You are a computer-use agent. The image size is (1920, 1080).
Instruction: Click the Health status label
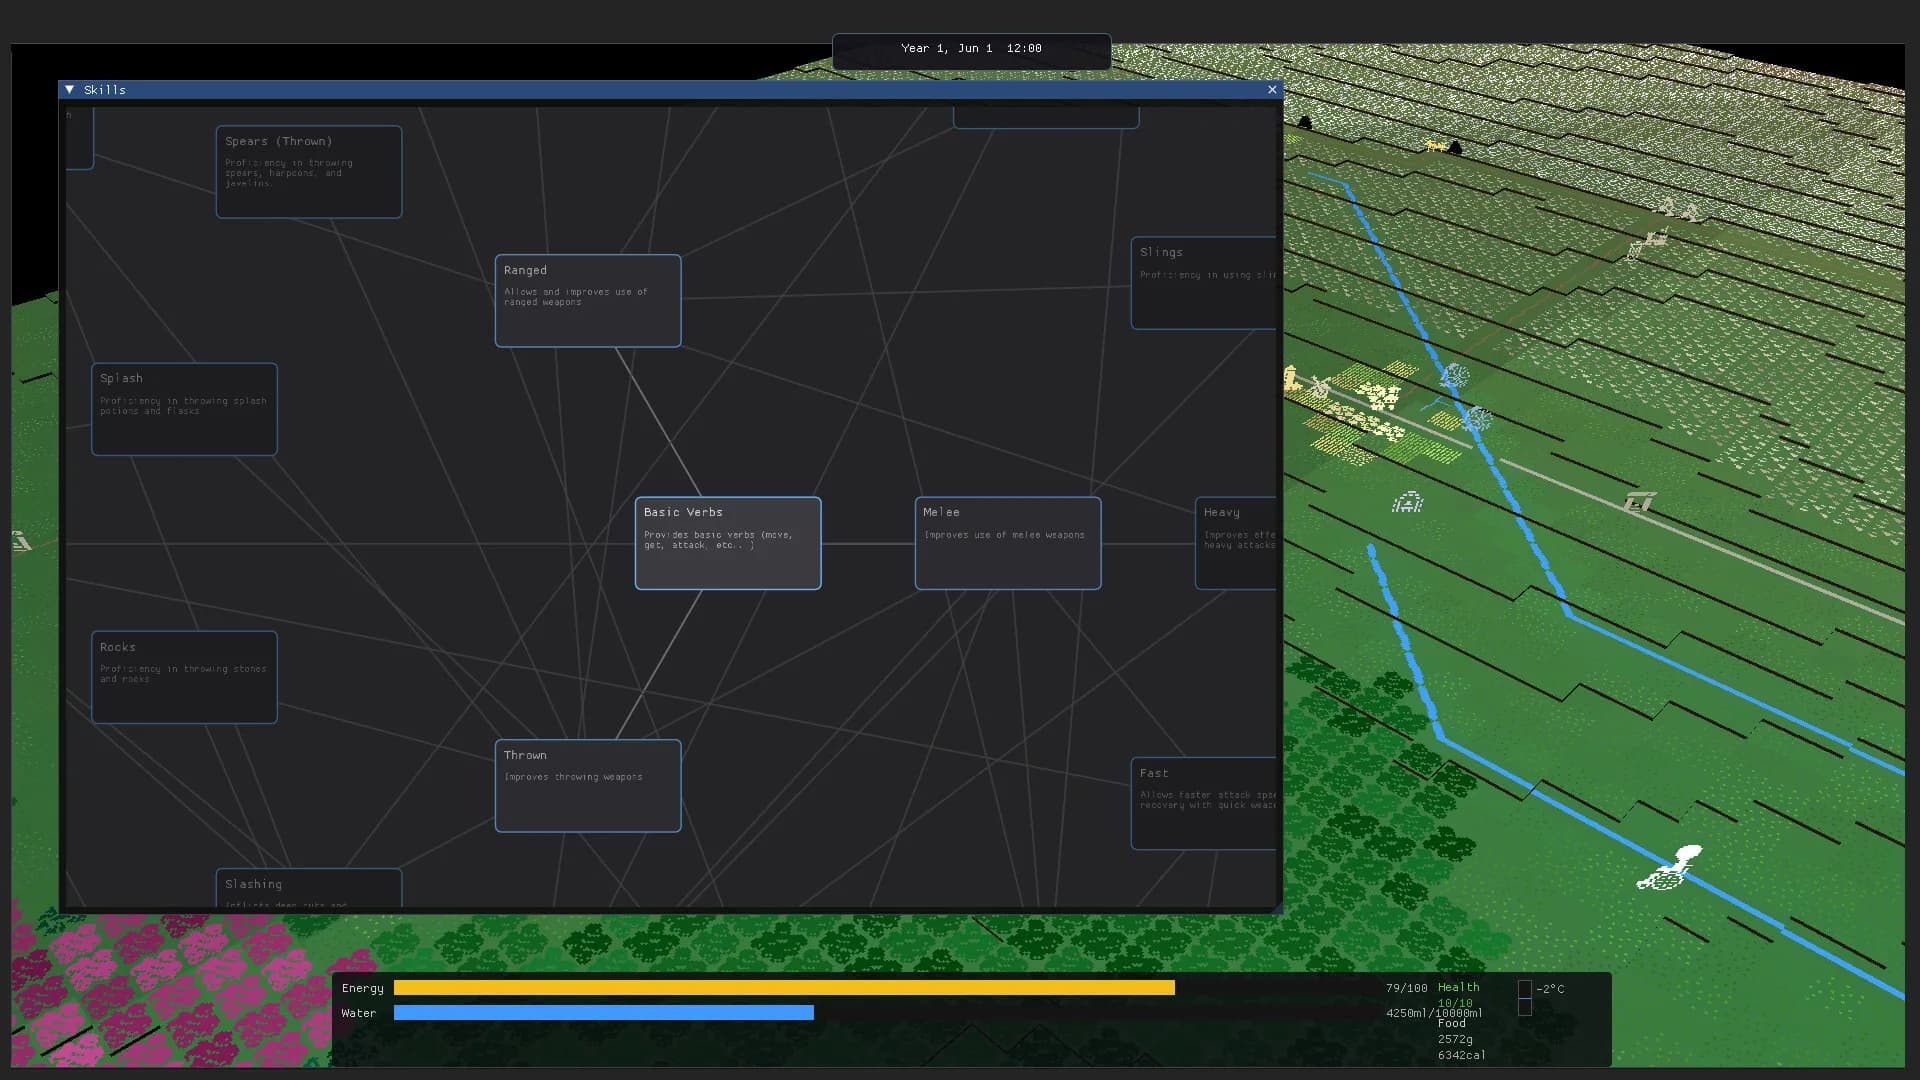(x=1458, y=987)
